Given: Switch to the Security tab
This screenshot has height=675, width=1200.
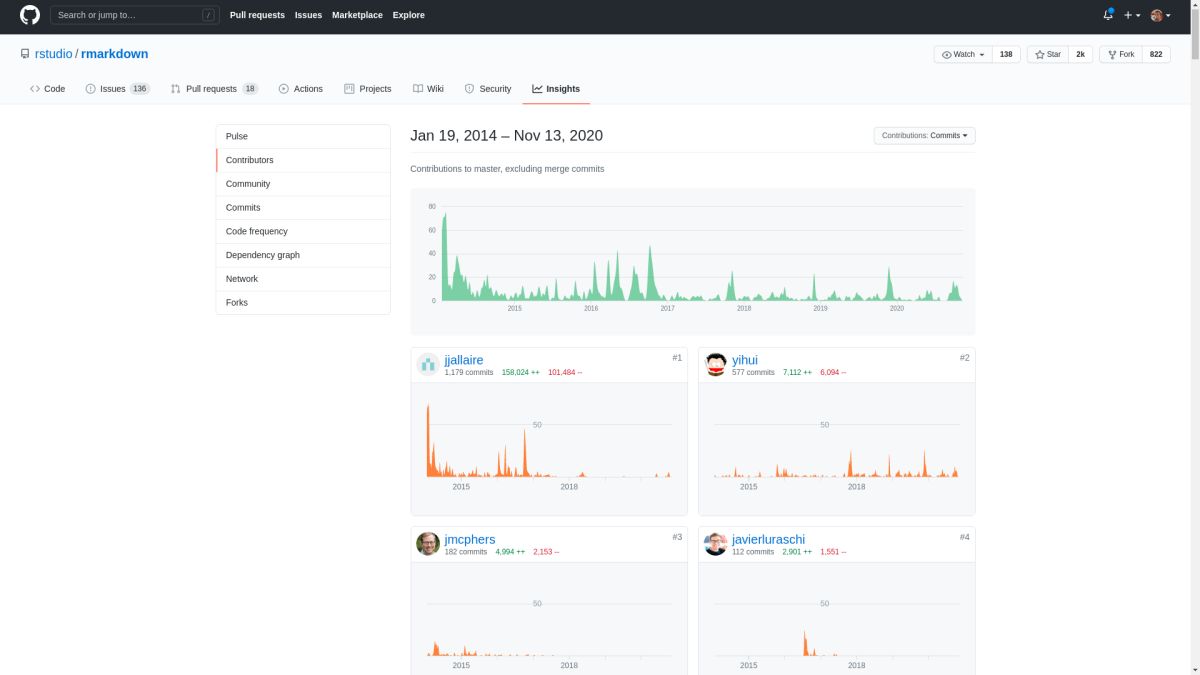Looking at the screenshot, I should pos(487,89).
